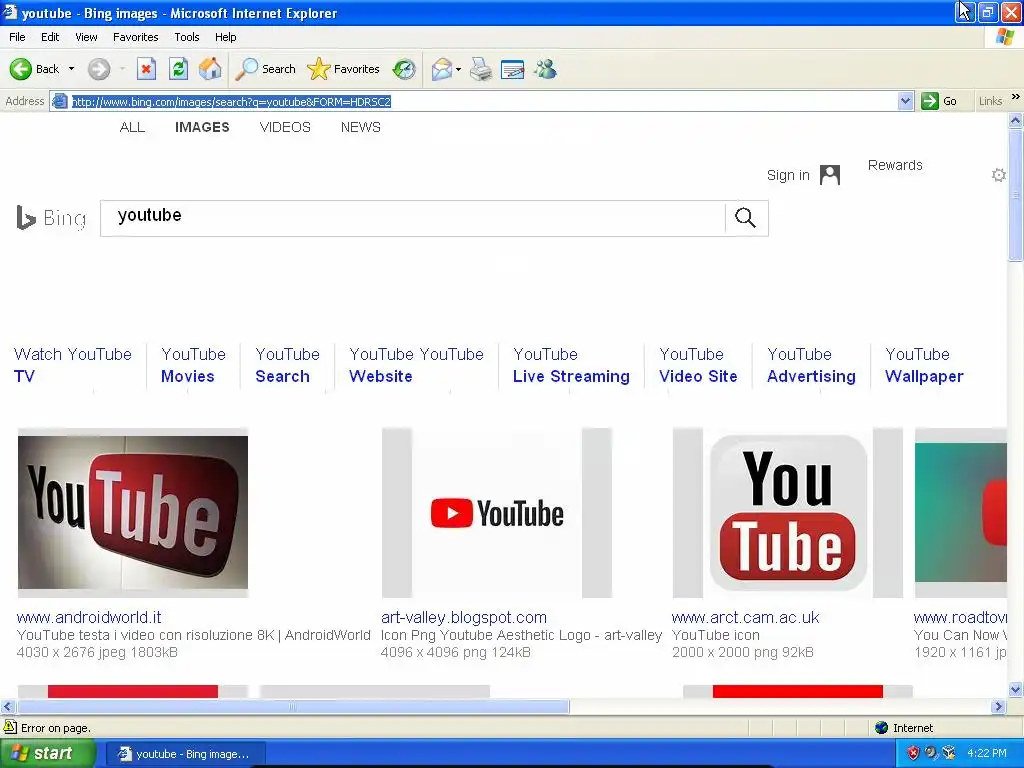Expand the Links toolbar chevron

click(1016, 97)
